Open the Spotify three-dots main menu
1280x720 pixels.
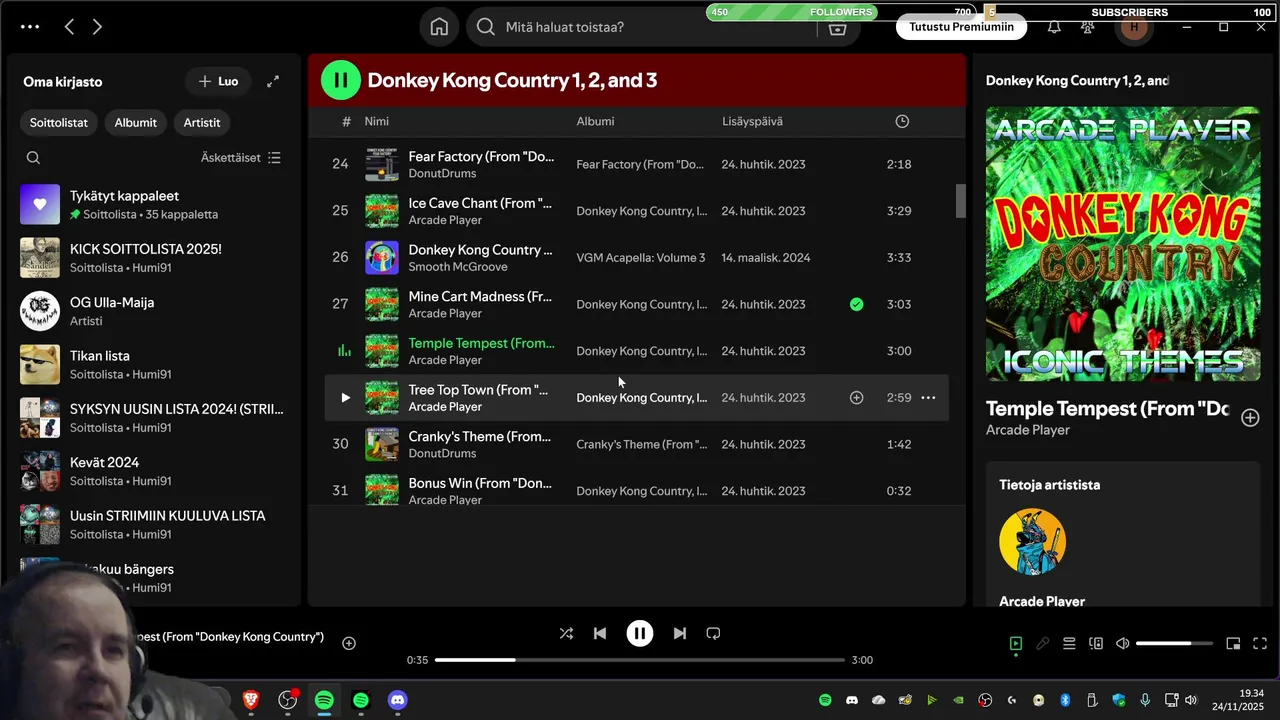click(x=30, y=27)
